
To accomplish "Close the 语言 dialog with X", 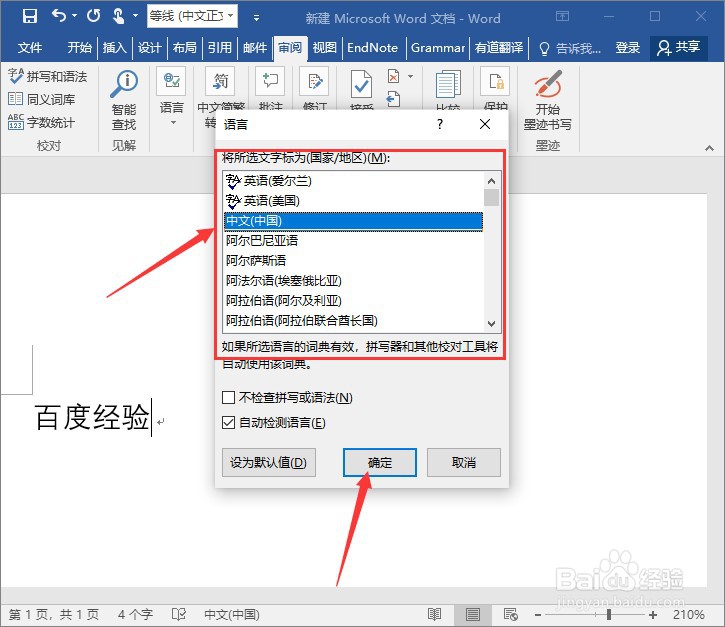I will pos(485,124).
